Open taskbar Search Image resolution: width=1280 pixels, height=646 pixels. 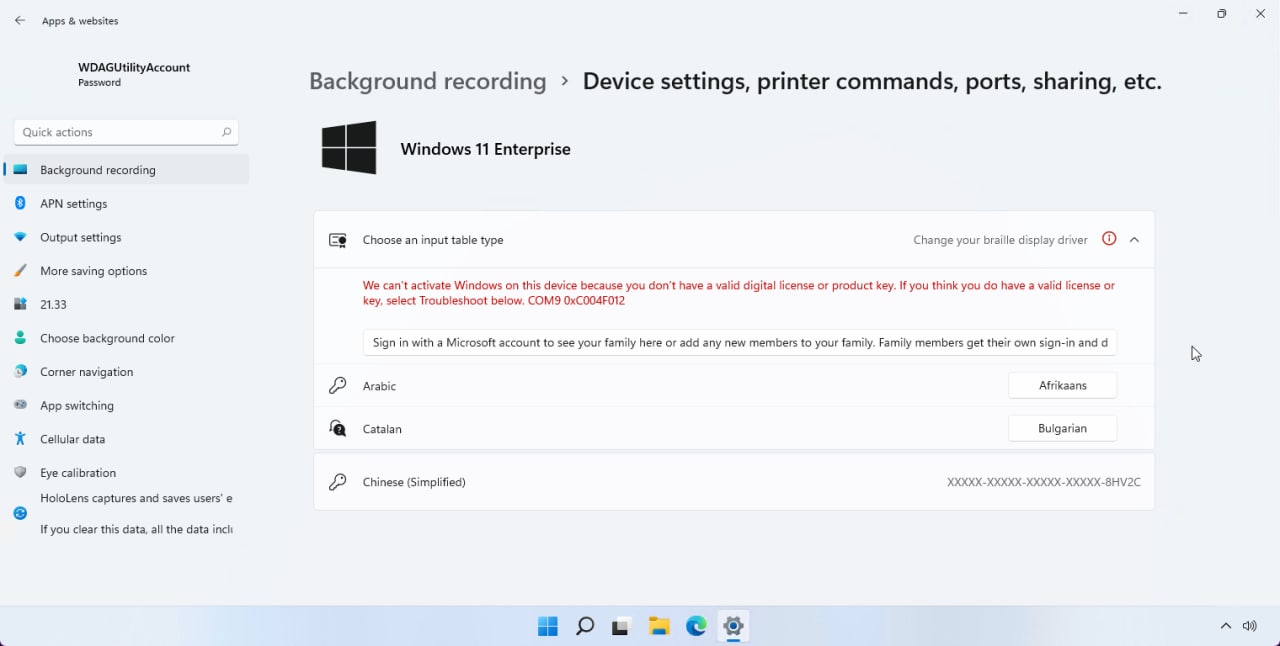(585, 626)
